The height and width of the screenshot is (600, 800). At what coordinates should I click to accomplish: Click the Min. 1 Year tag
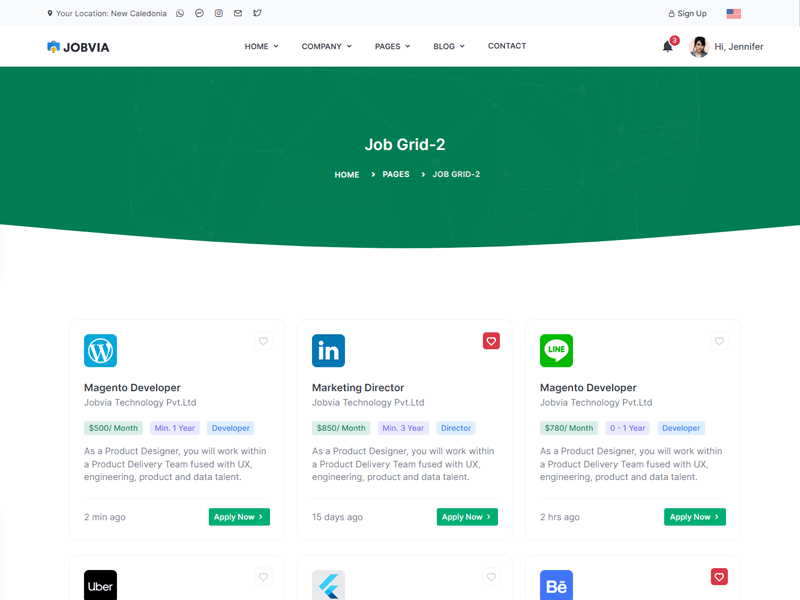(x=174, y=428)
